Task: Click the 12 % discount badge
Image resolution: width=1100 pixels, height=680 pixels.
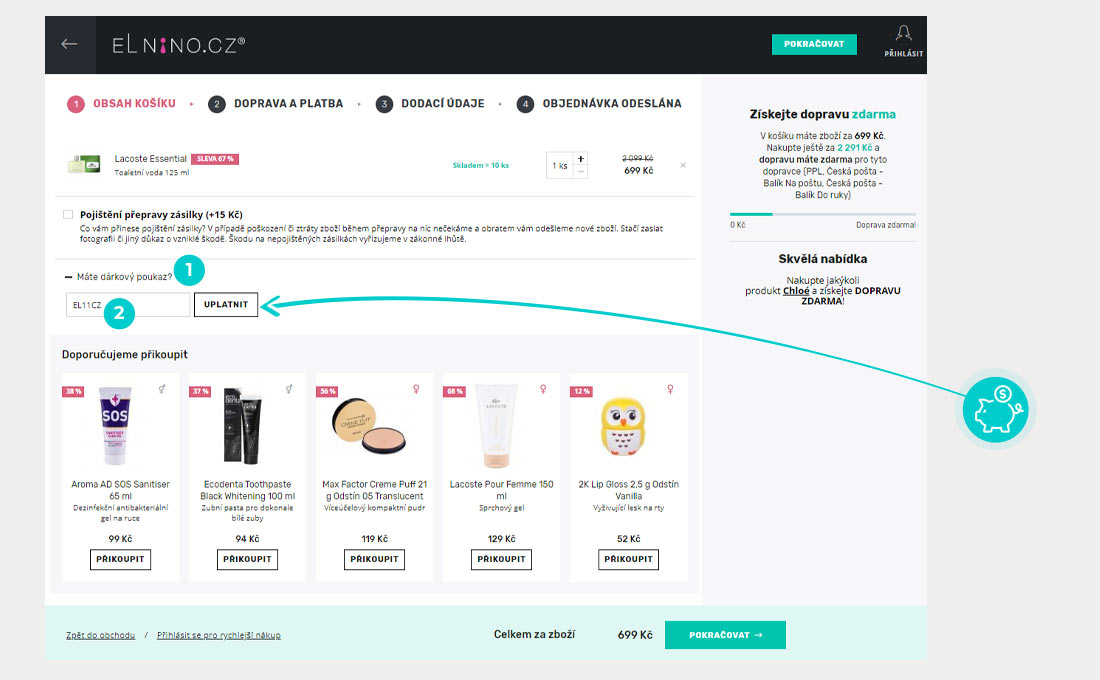Action: point(582,392)
